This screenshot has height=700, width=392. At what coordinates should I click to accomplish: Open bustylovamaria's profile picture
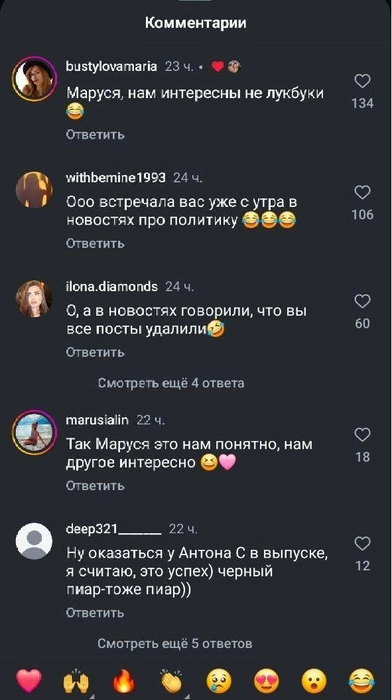(34, 78)
